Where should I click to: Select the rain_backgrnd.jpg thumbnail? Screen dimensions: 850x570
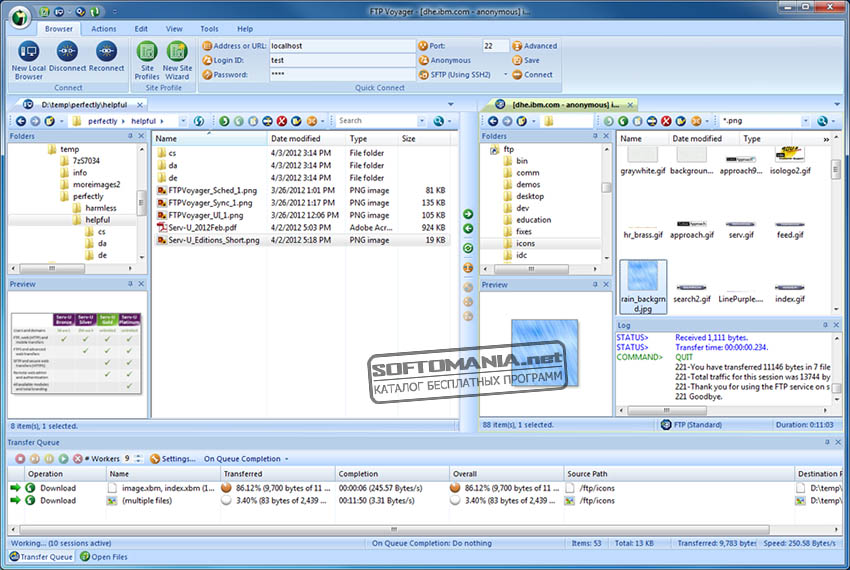tap(643, 287)
